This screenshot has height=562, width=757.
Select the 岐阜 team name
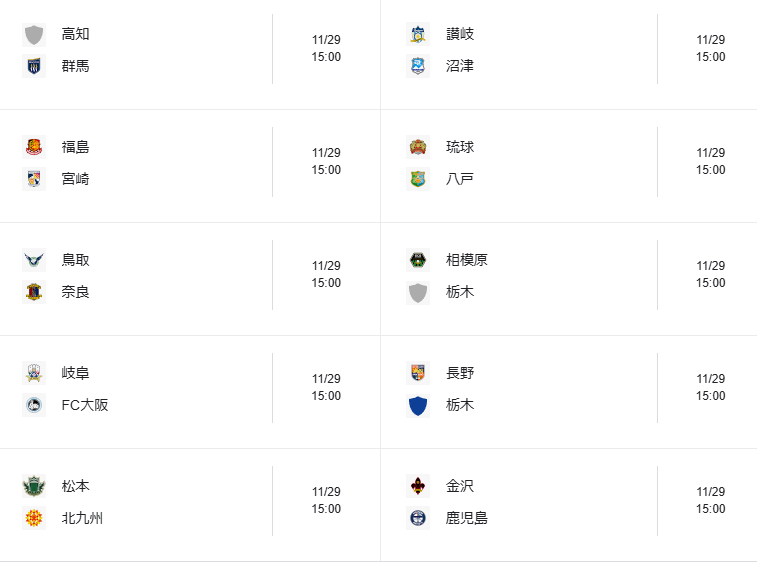(75, 373)
